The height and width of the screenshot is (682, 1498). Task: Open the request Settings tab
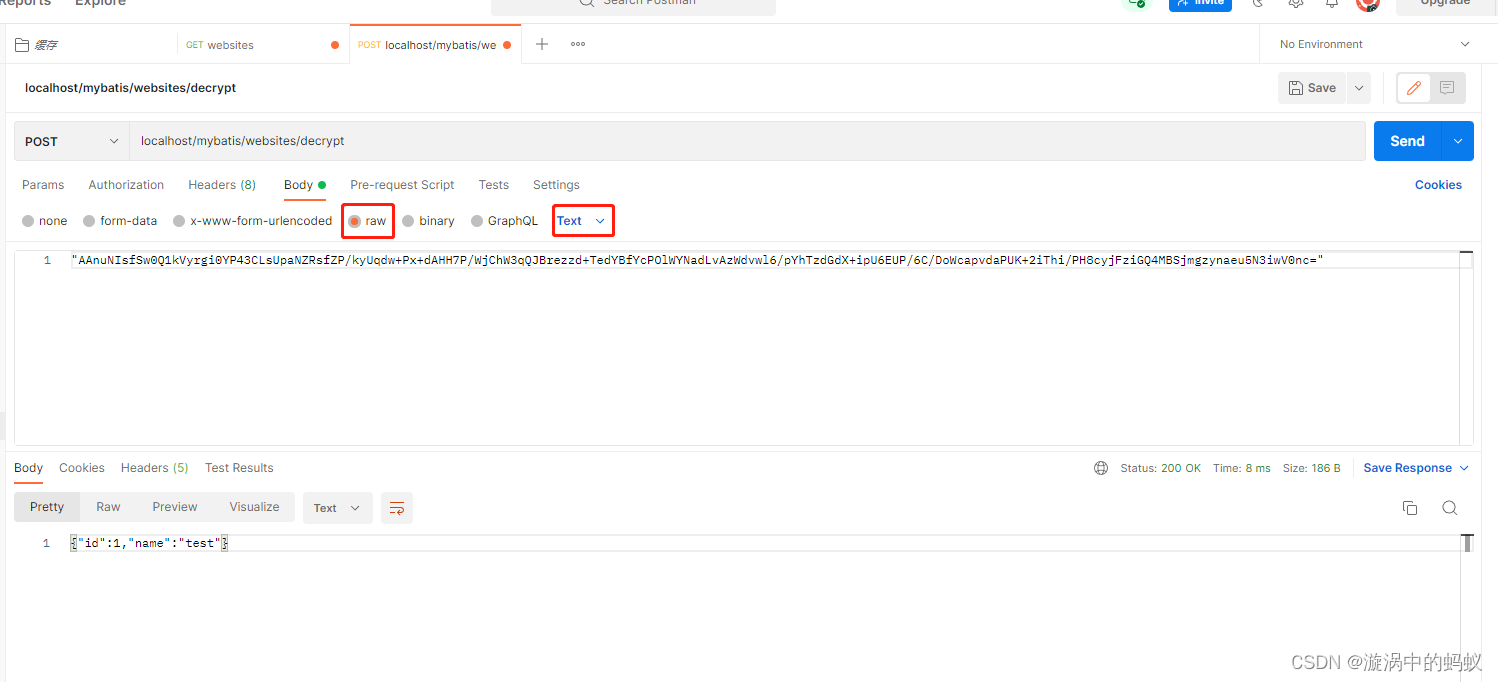tap(556, 185)
